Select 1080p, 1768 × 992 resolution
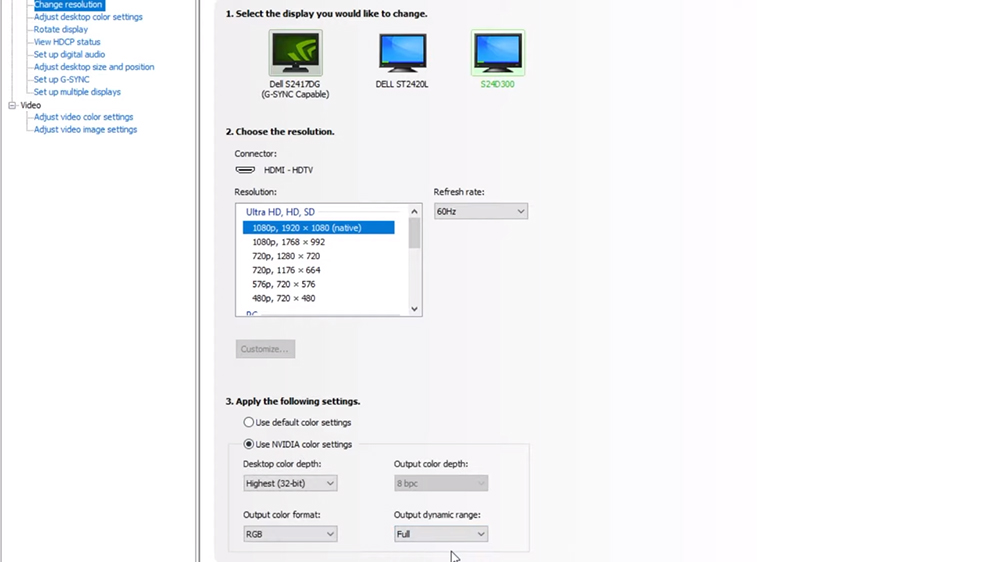This screenshot has height=562, width=1000. click(x=288, y=242)
